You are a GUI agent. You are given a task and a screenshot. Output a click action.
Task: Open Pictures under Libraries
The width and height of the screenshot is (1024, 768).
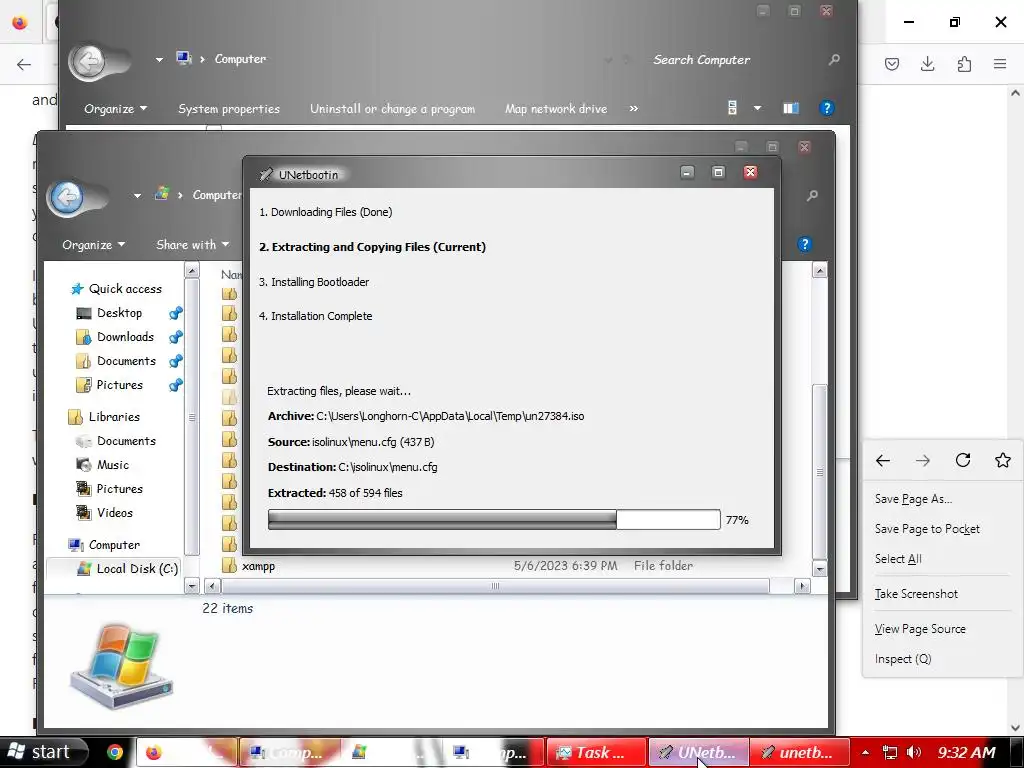[110, 489]
